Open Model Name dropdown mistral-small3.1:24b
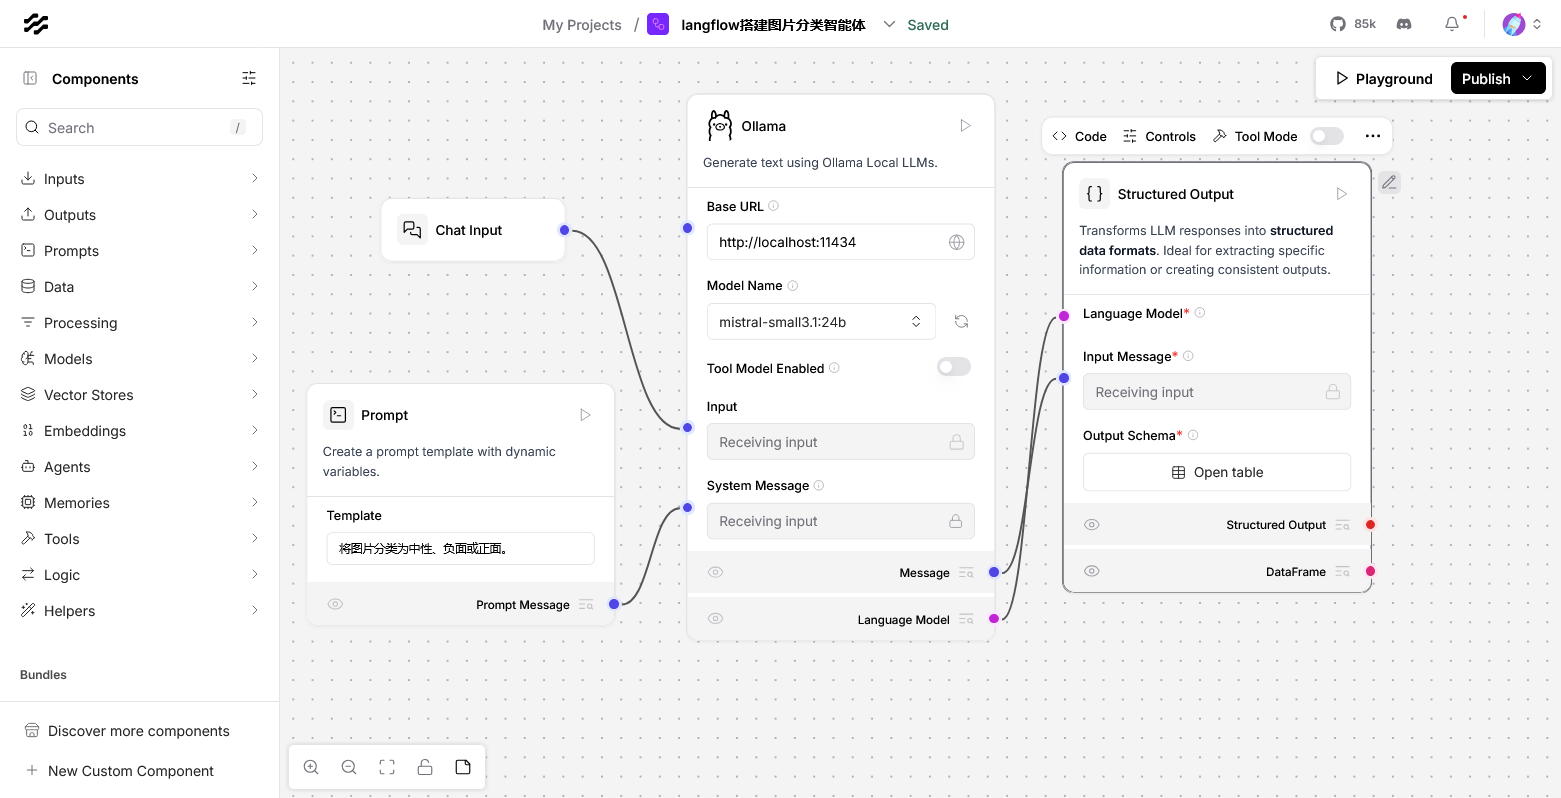The image size is (1561, 798). [x=821, y=322]
